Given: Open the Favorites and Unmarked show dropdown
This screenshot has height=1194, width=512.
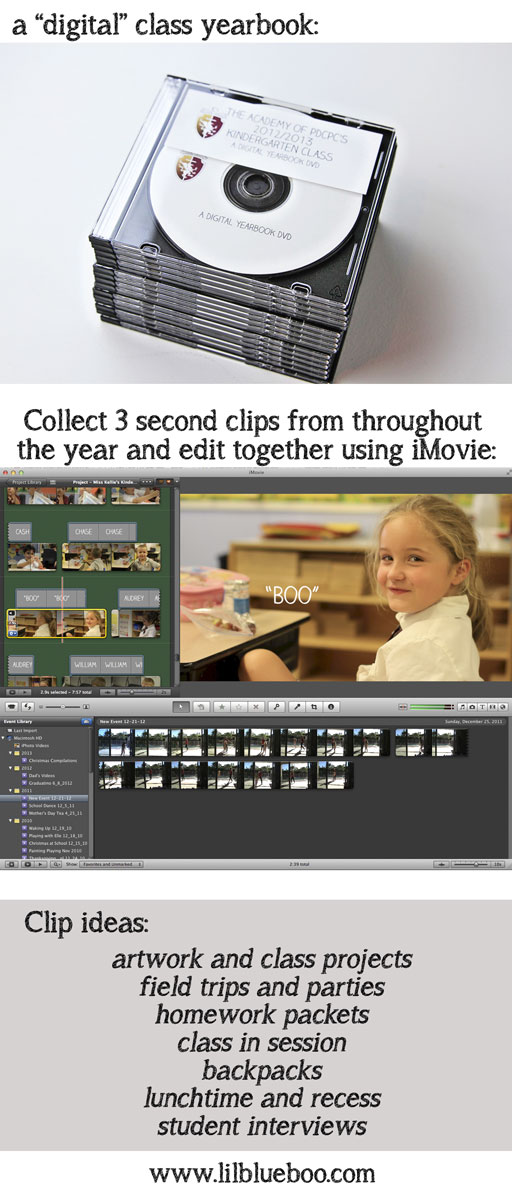Looking at the screenshot, I should 111,864.
